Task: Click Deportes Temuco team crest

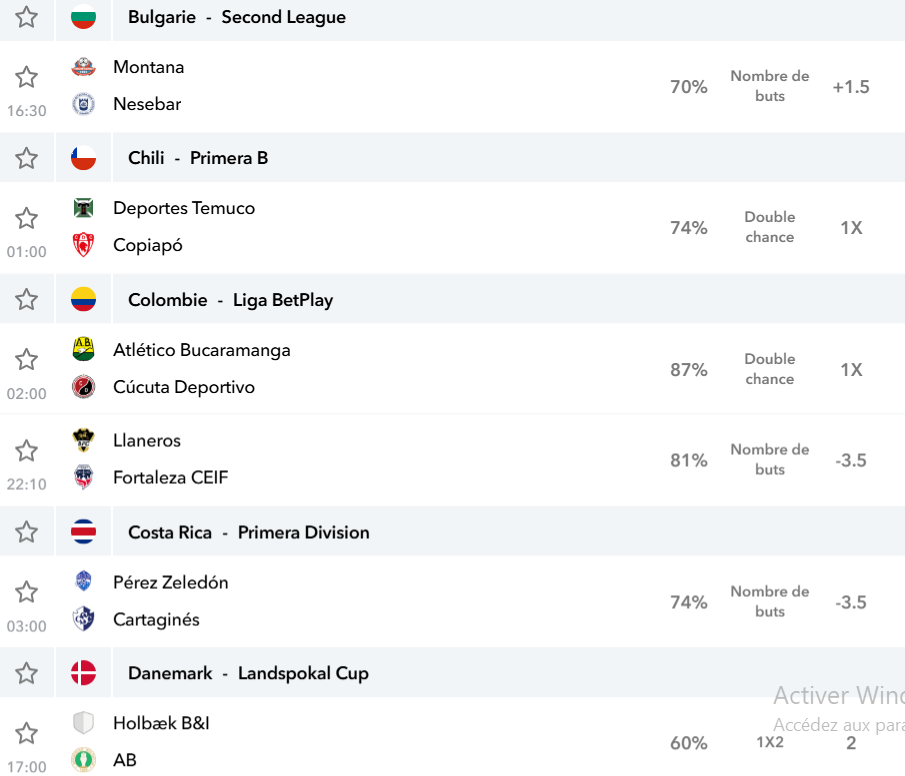Action: point(83,207)
